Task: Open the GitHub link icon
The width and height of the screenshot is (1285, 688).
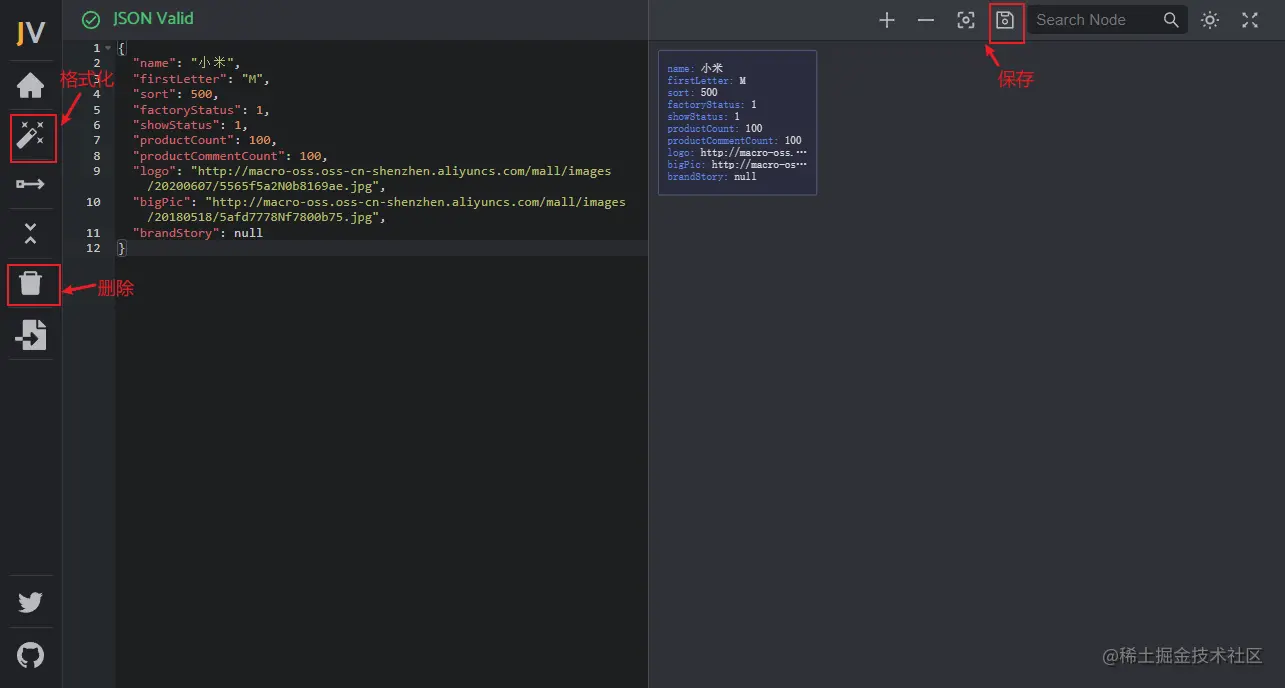Action: [31, 655]
